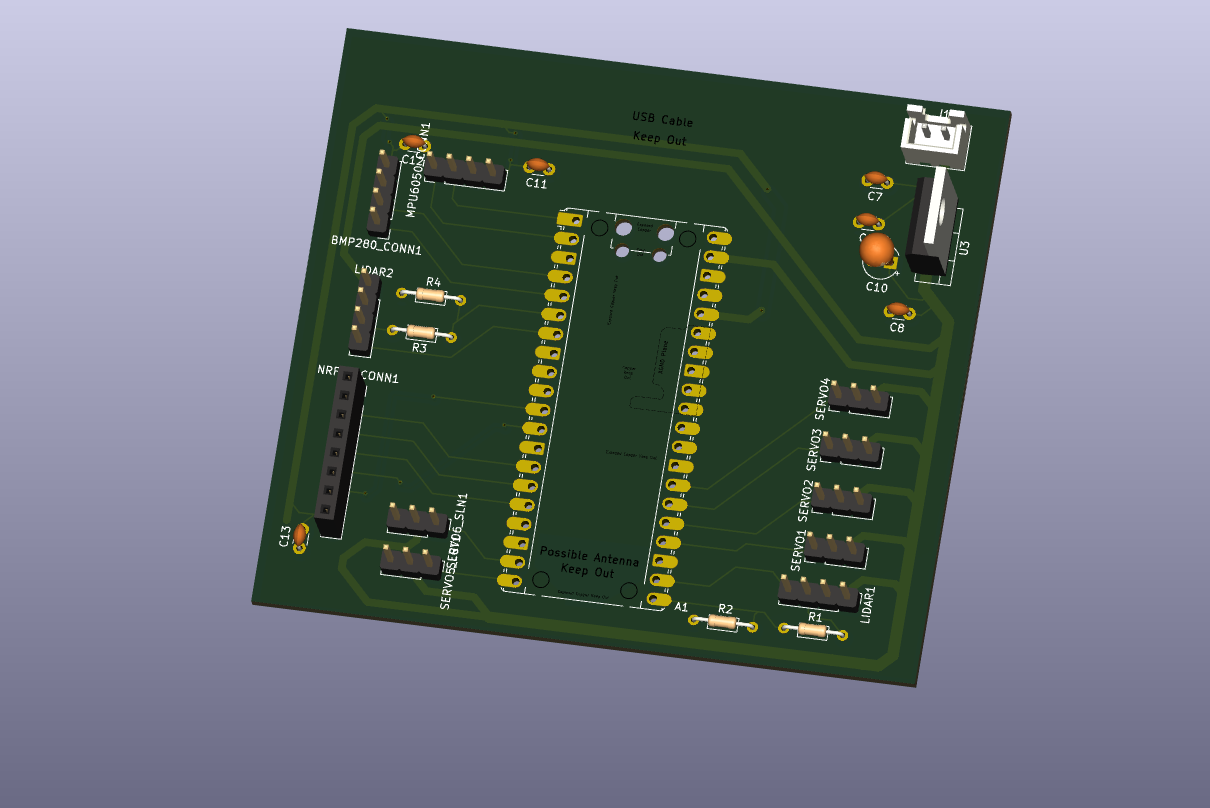Click the 'USB Cable Keep Out' text
This screenshot has height=808, width=1210.
pyautogui.click(x=661, y=130)
